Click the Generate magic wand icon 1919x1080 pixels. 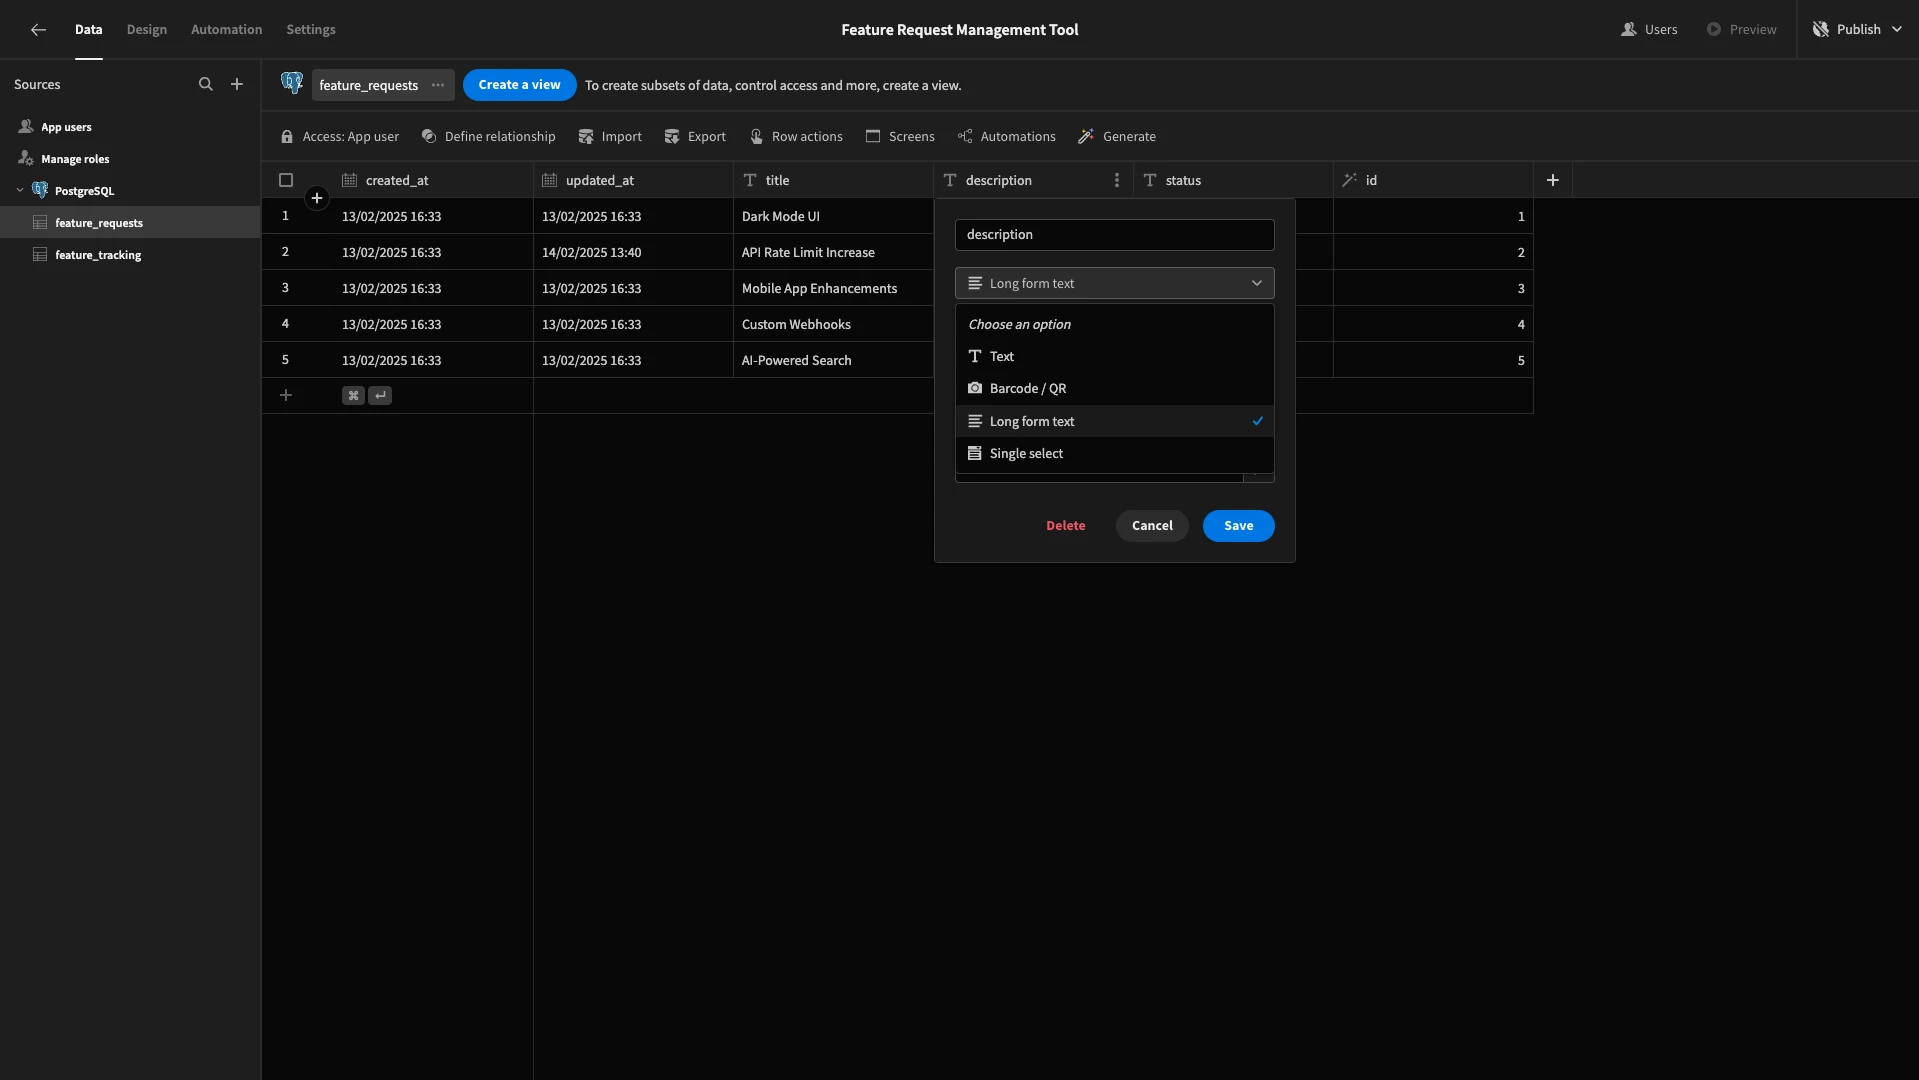(x=1086, y=137)
